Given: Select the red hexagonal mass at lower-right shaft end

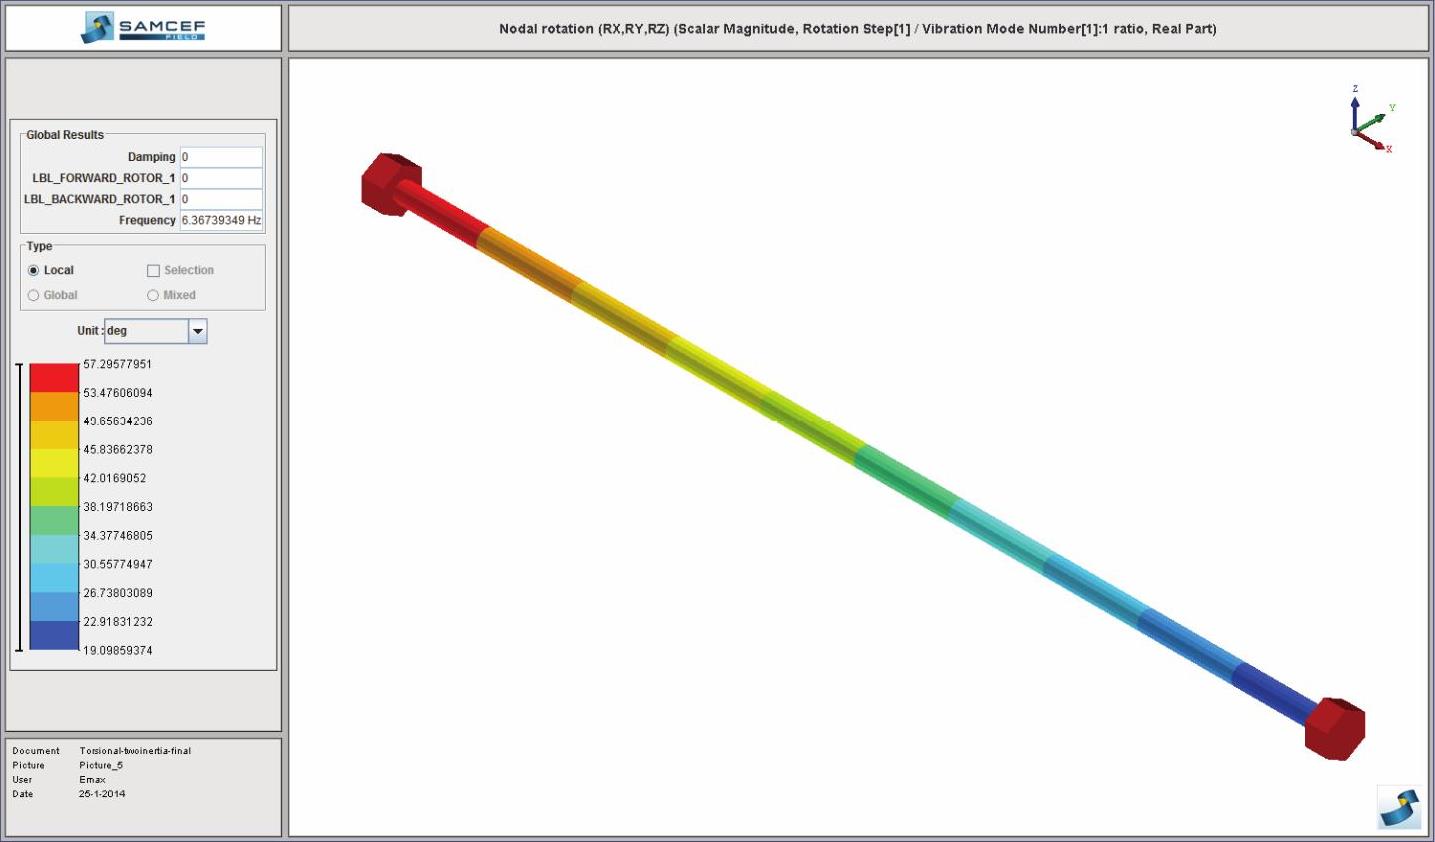Looking at the screenshot, I should pyautogui.click(x=1335, y=728).
